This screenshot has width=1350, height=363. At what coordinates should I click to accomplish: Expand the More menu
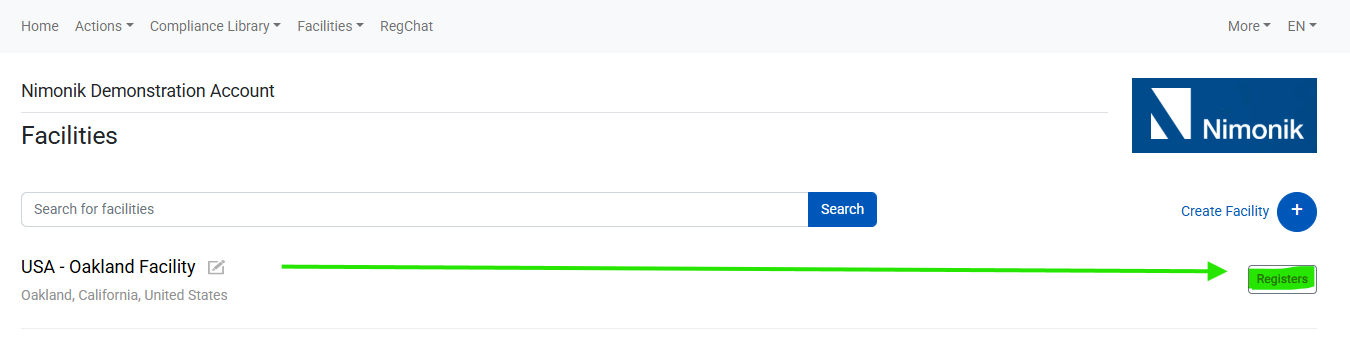[x=1249, y=26]
